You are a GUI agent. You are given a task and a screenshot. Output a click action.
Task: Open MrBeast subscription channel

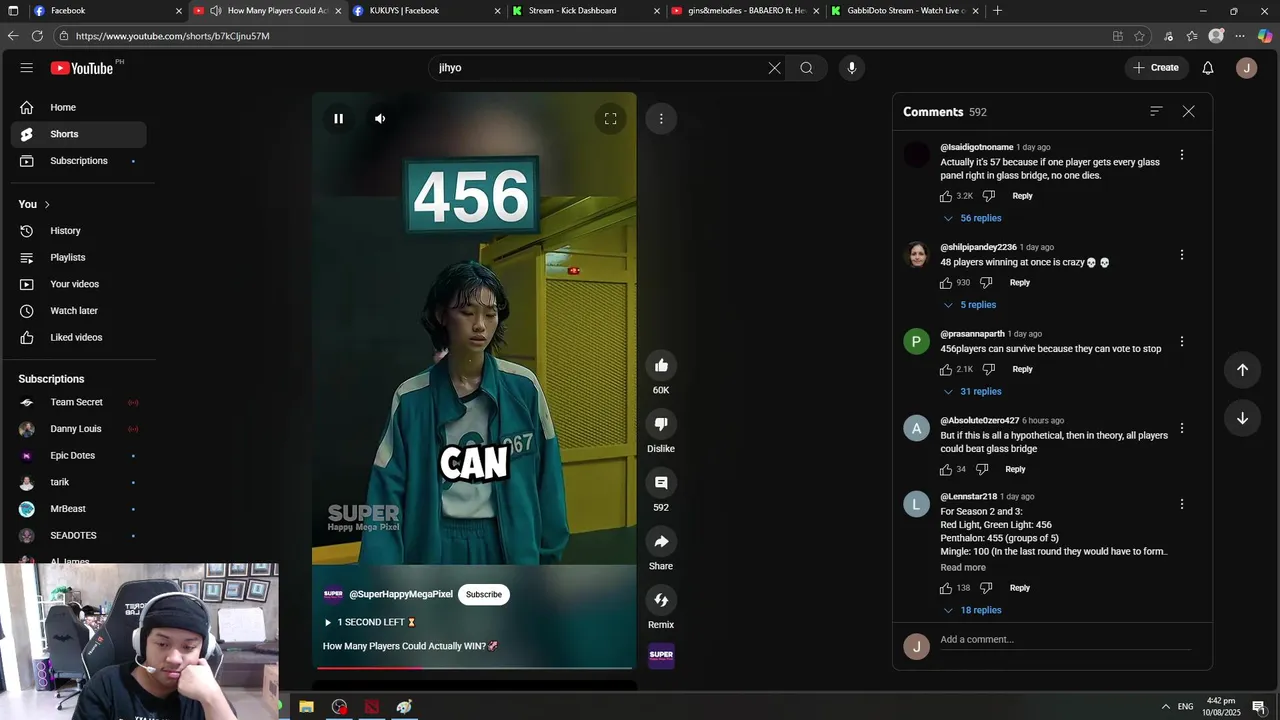(x=78, y=509)
